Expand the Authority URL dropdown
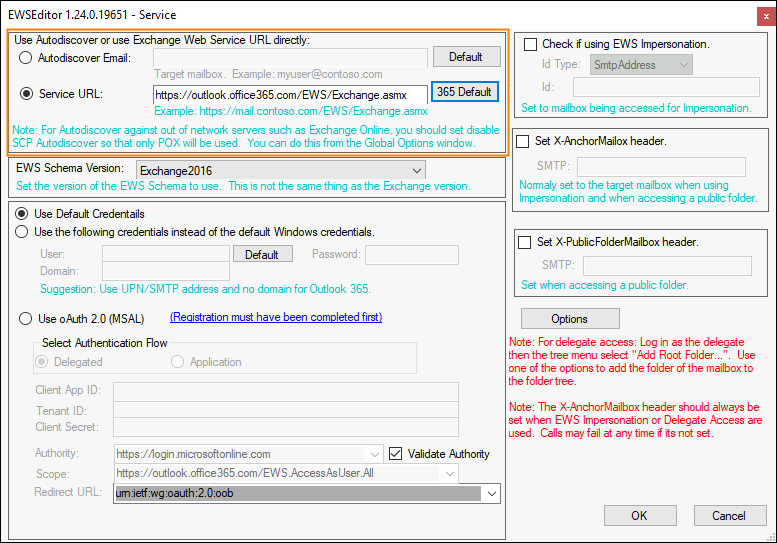Image resolution: width=777 pixels, height=543 pixels. point(374,454)
